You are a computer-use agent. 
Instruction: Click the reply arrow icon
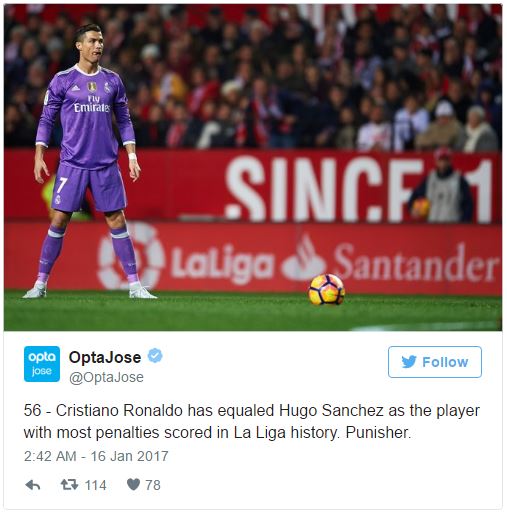[33, 485]
